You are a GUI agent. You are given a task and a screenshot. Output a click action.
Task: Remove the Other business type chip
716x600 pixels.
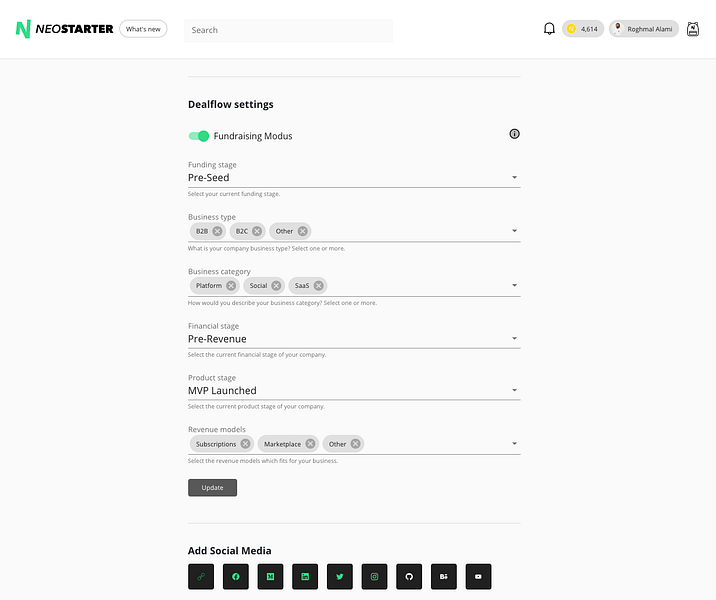303,231
